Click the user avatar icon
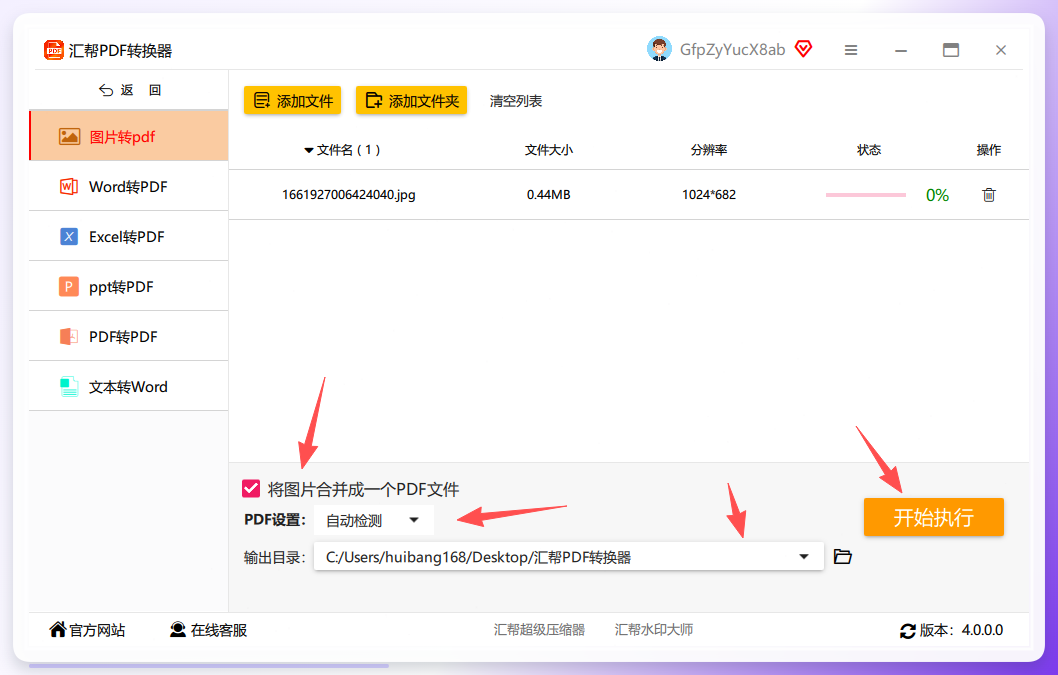This screenshot has height=675, width=1058. [659, 49]
